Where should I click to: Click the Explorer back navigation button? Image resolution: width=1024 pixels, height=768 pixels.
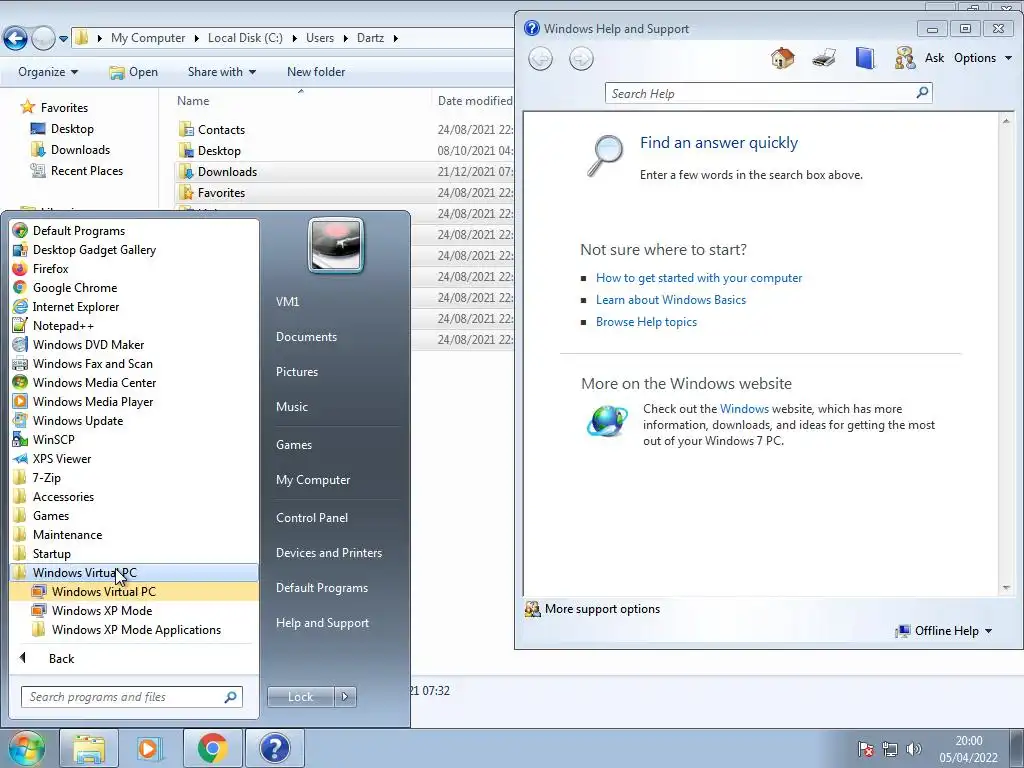point(15,38)
